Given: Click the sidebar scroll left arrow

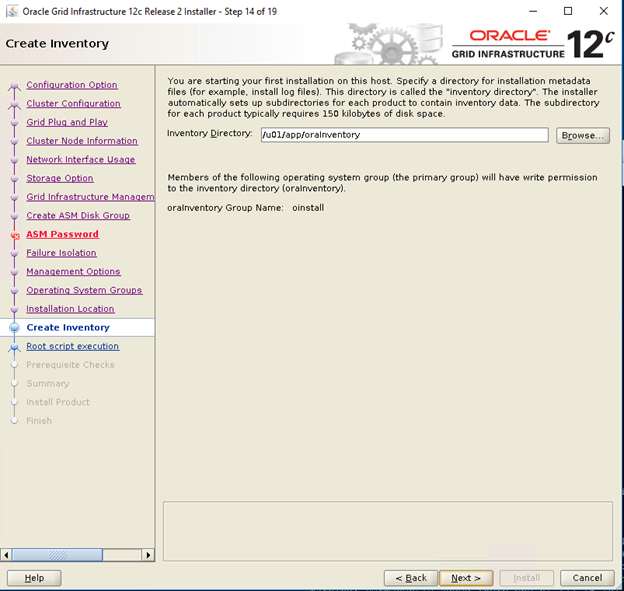Looking at the screenshot, I should pyautogui.click(x=6, y=555).
